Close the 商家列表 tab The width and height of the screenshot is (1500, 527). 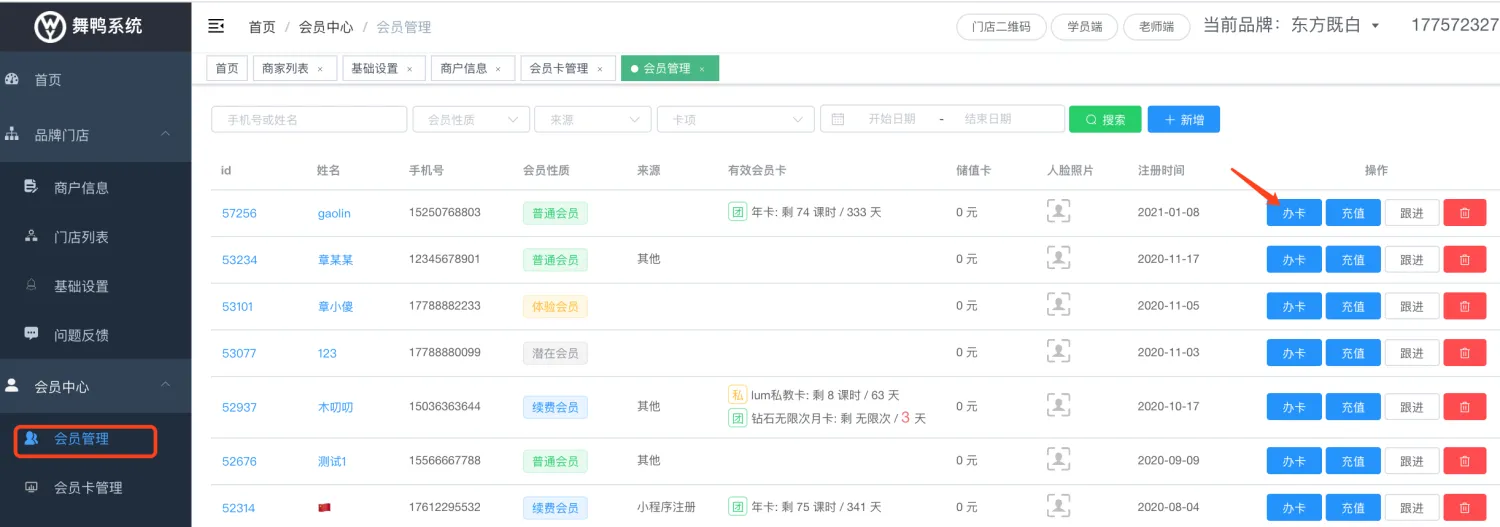[x=320, y=69]
